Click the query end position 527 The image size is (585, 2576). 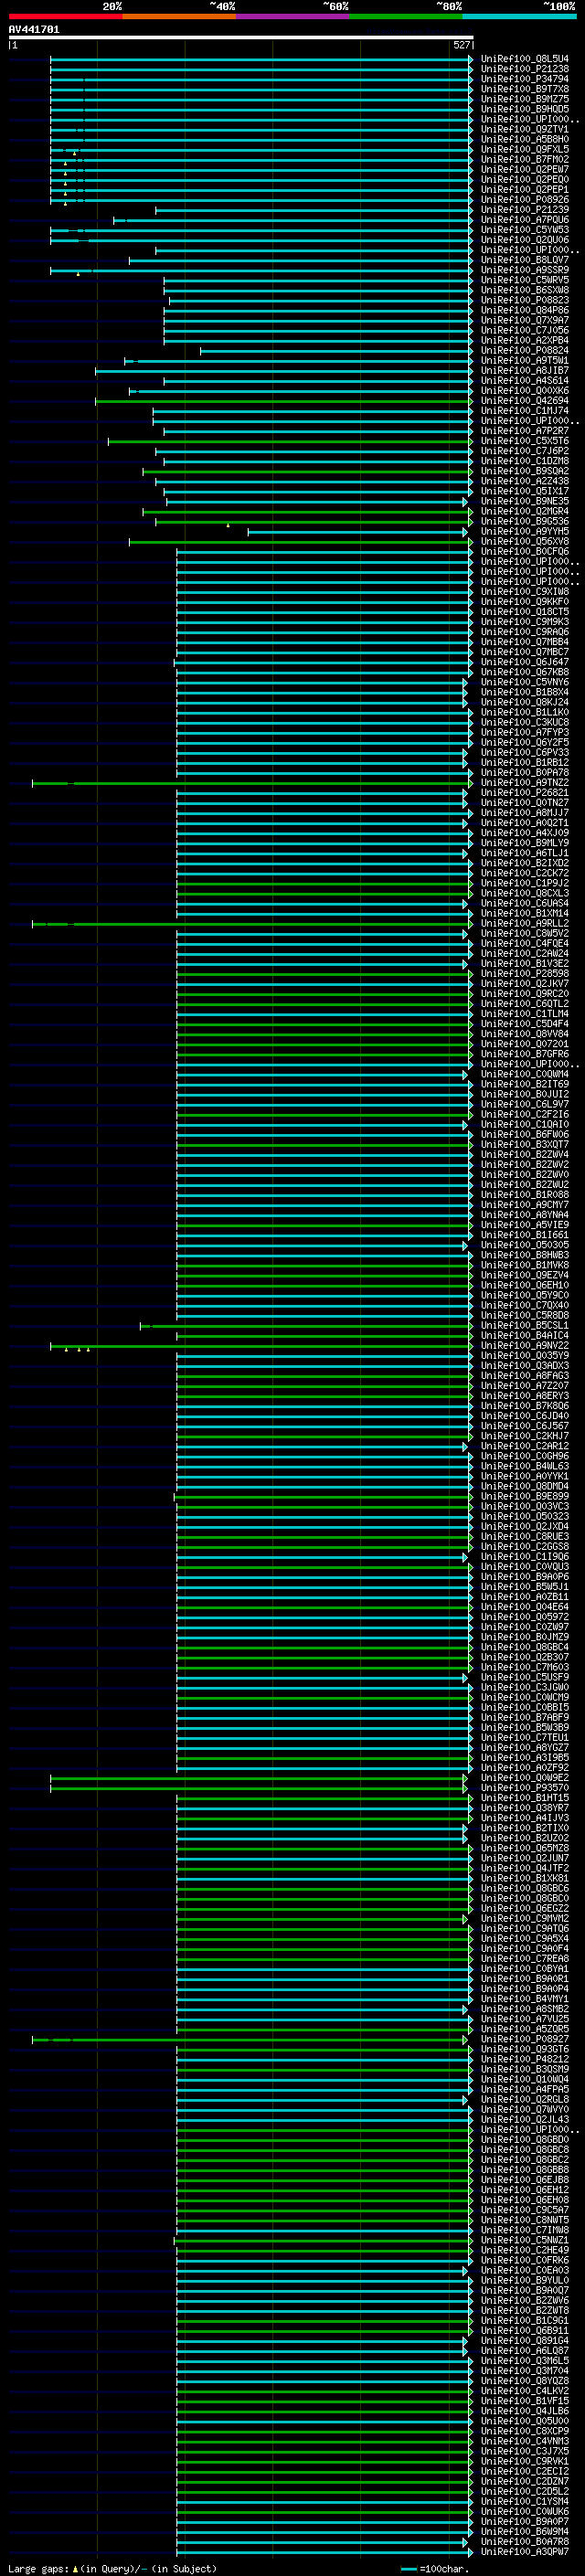click(x=461, y=45)
